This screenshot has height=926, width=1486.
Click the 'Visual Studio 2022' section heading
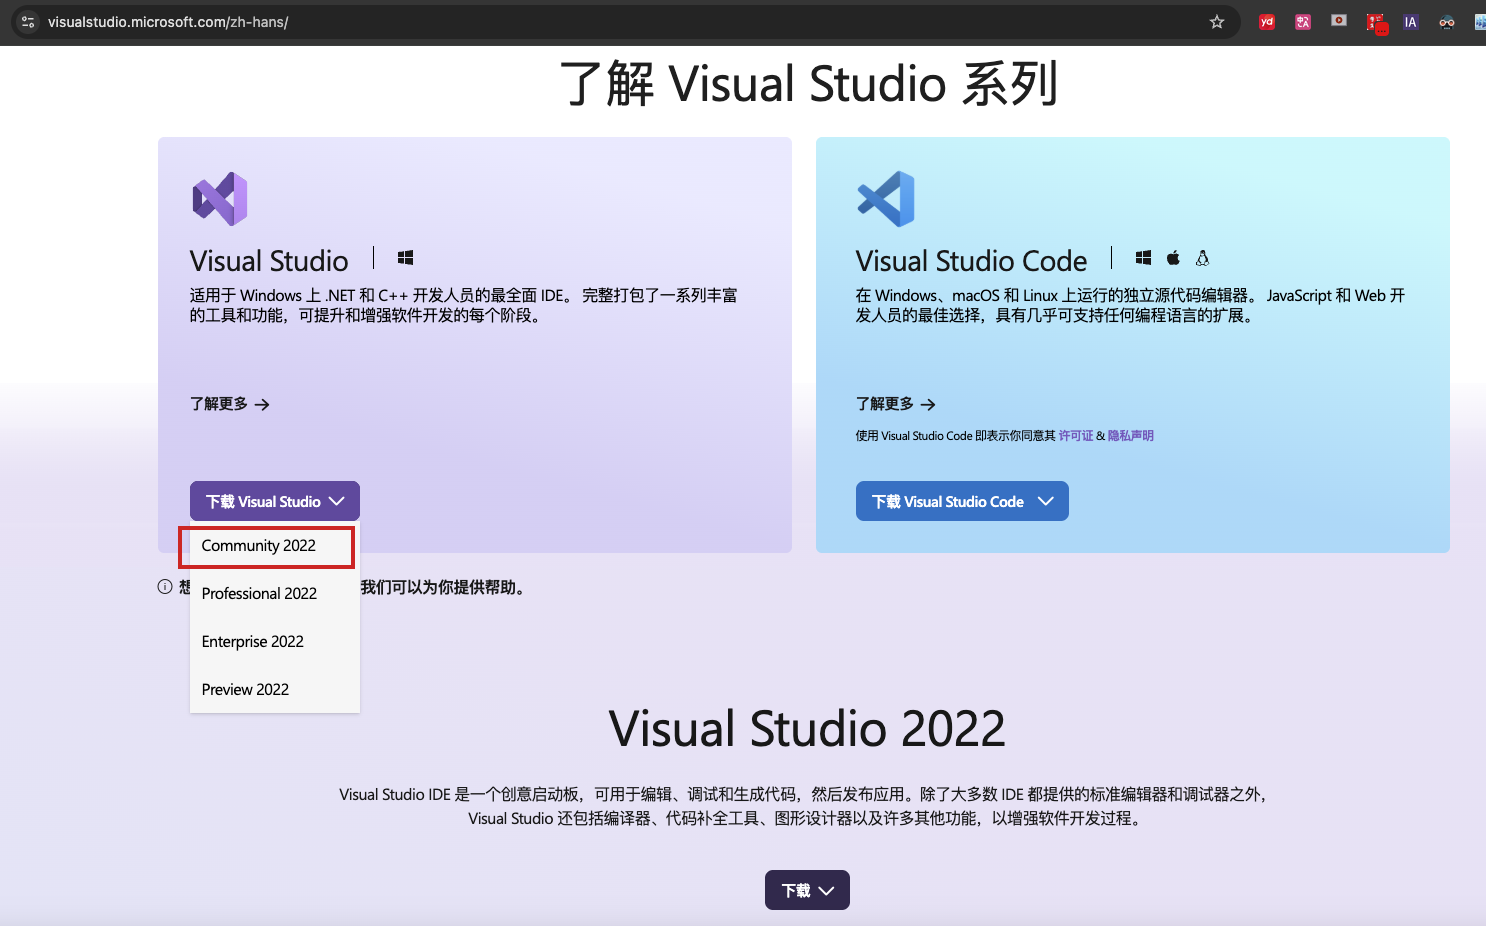tap(807, 728)
